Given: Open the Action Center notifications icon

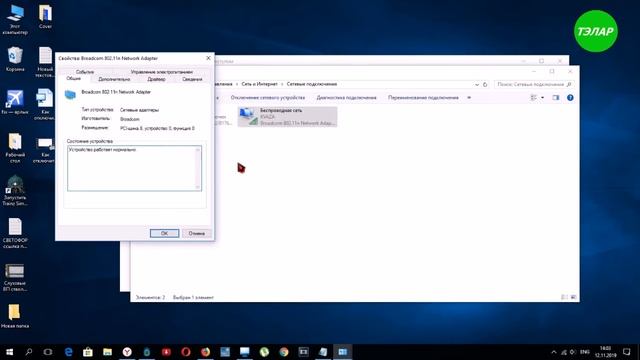Looking at the screenshot, I should (627, 351).
